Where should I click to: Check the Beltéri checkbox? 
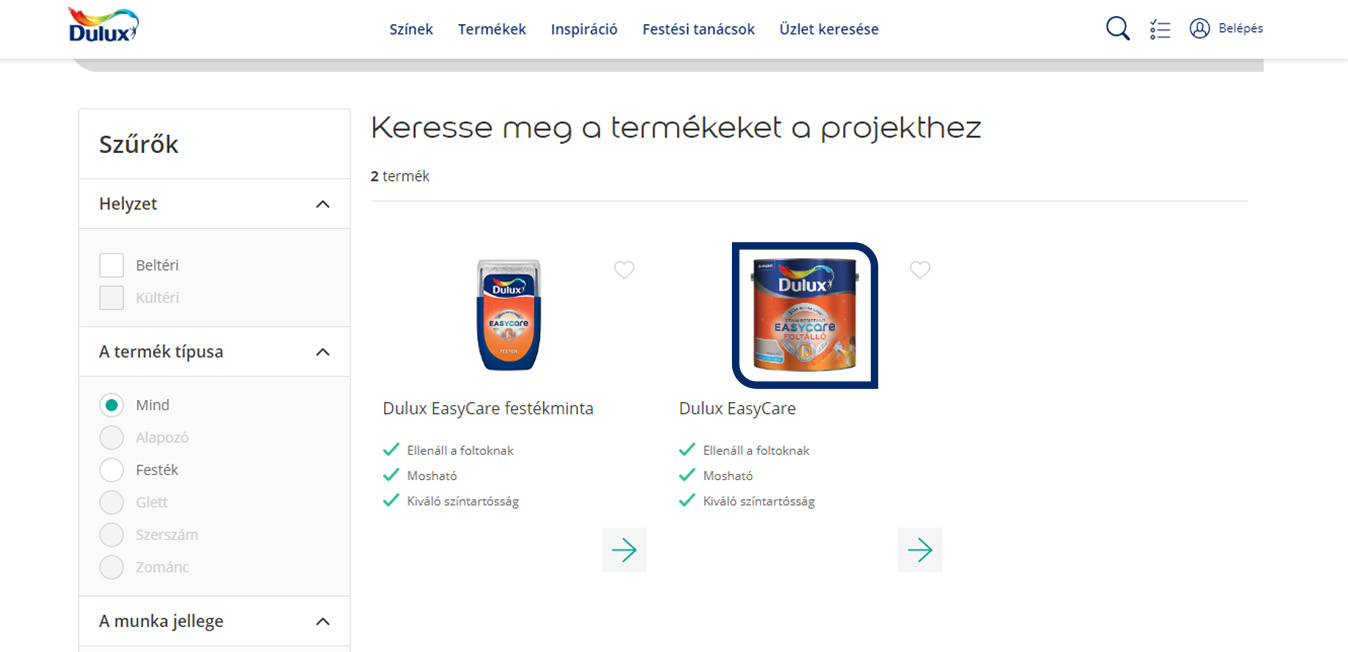pos(112,265)
